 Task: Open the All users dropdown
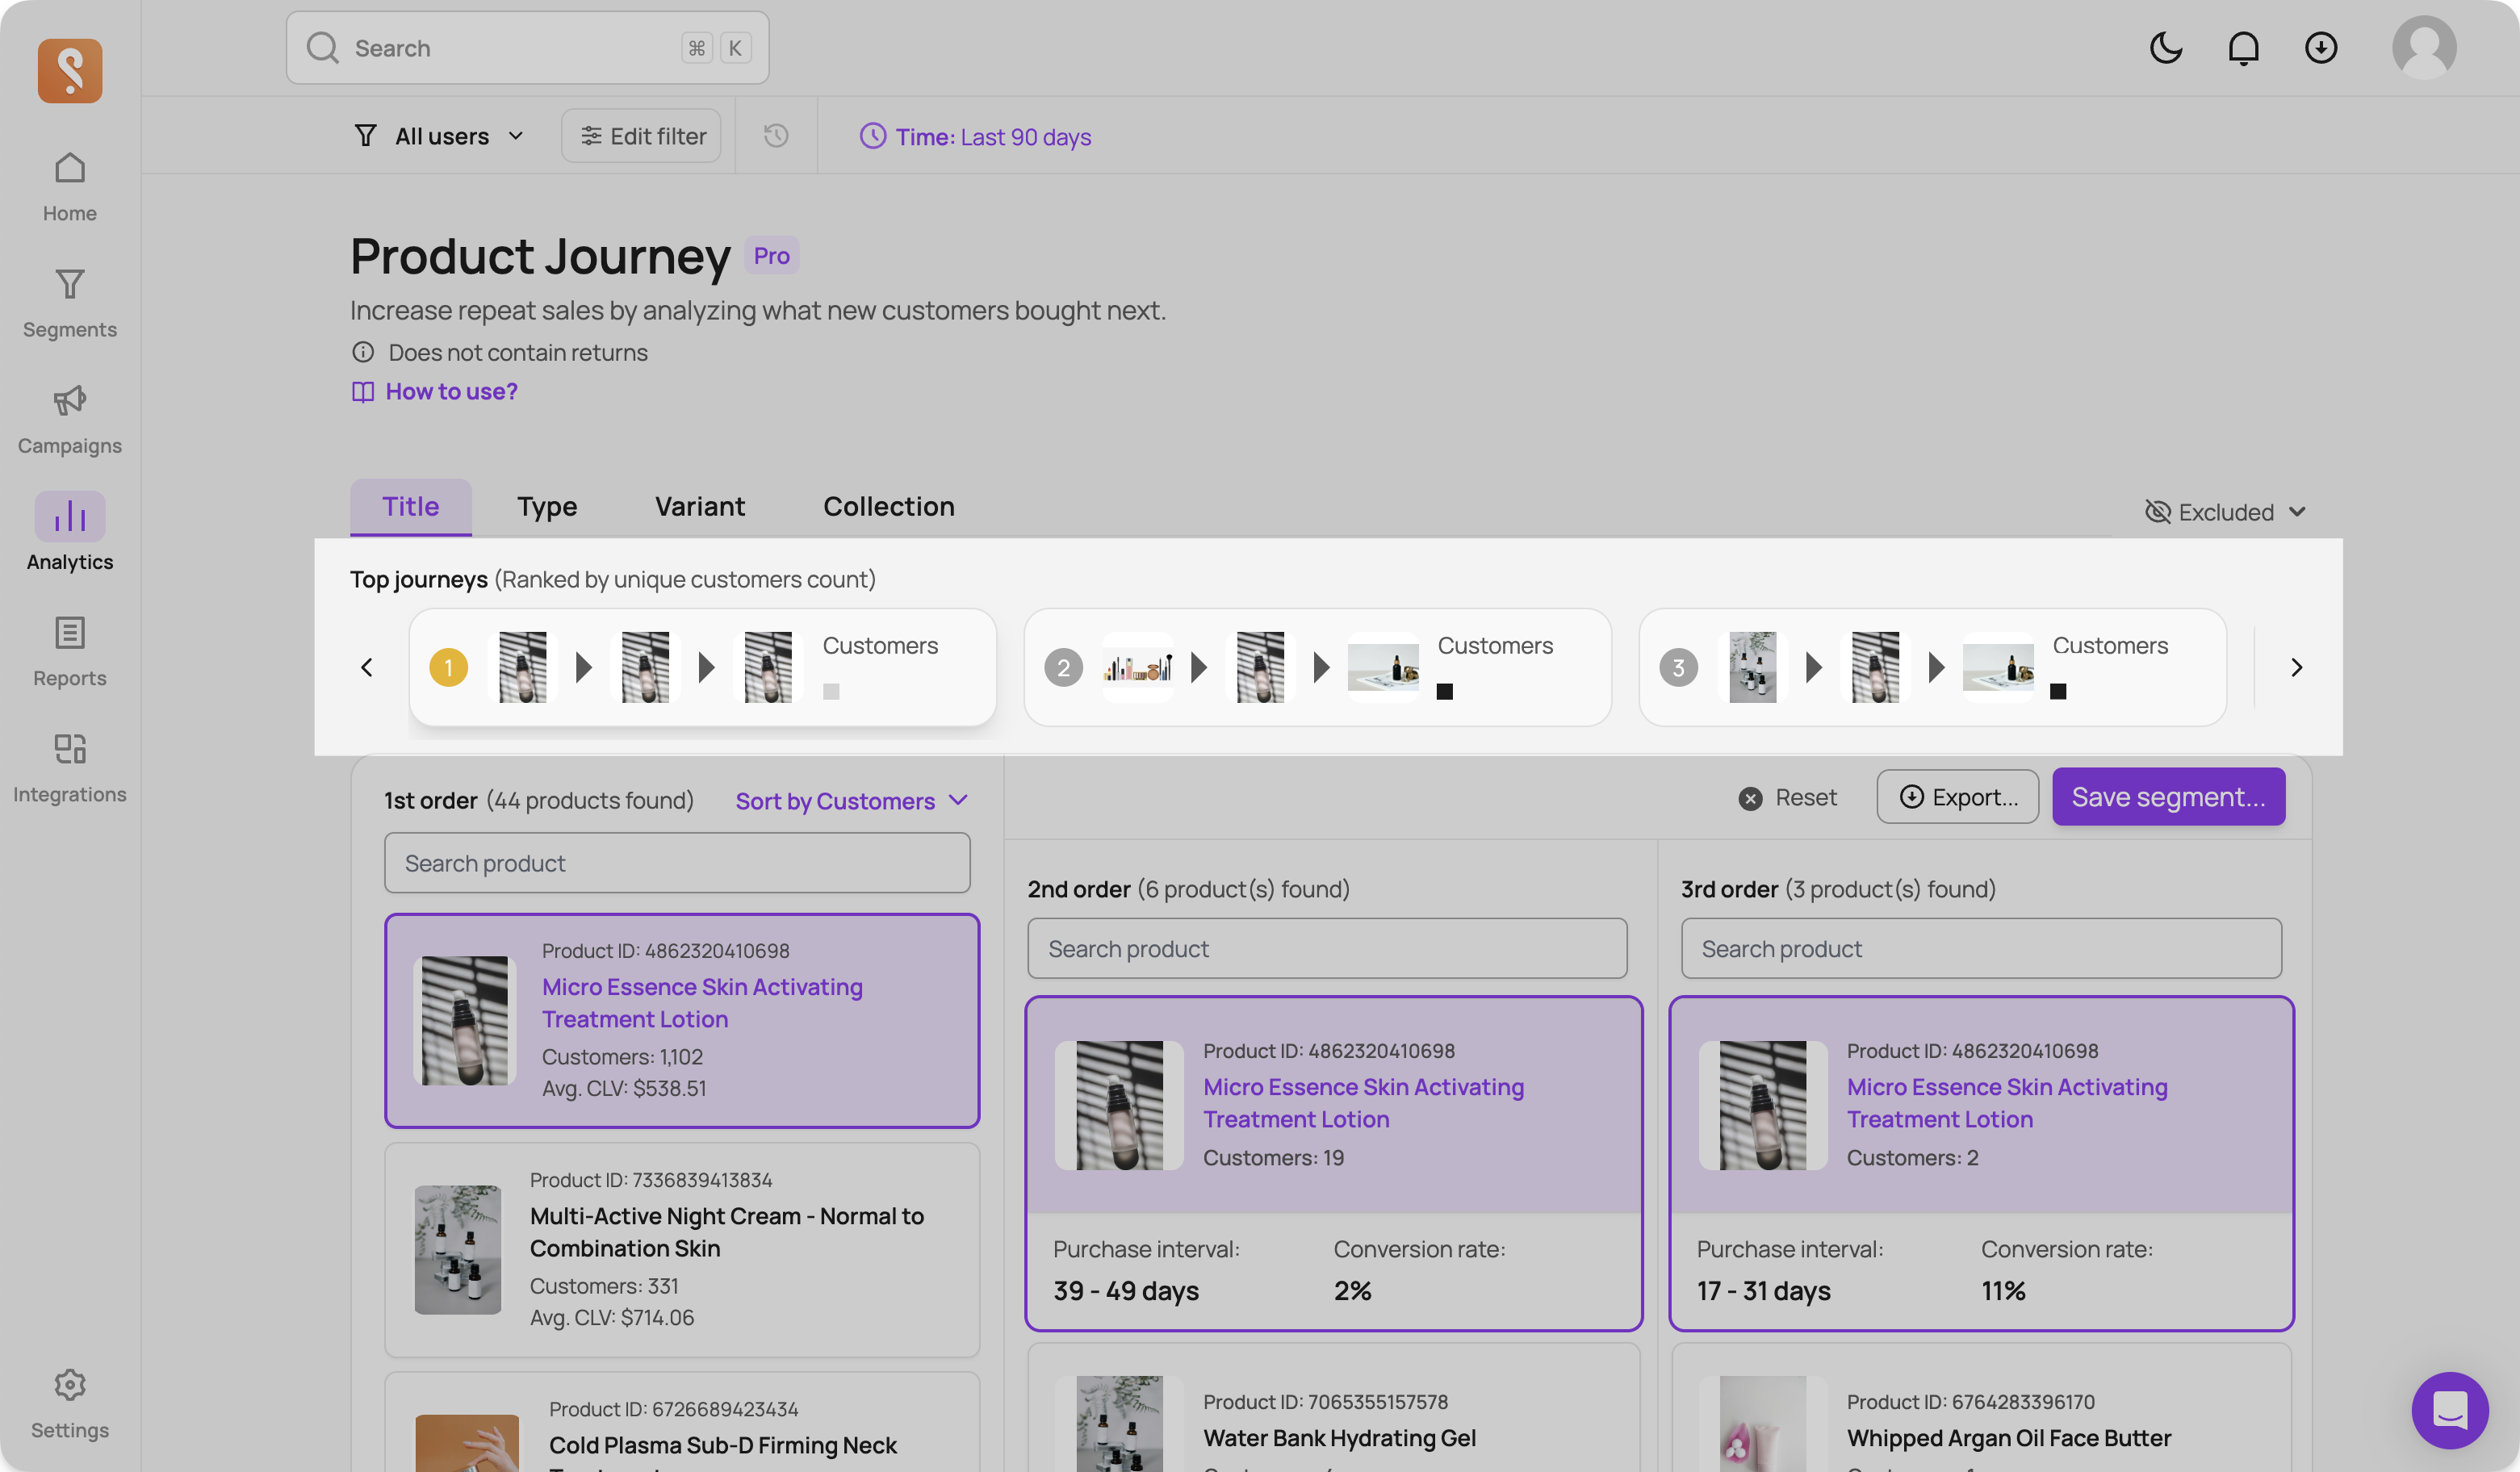pos(439,136)
